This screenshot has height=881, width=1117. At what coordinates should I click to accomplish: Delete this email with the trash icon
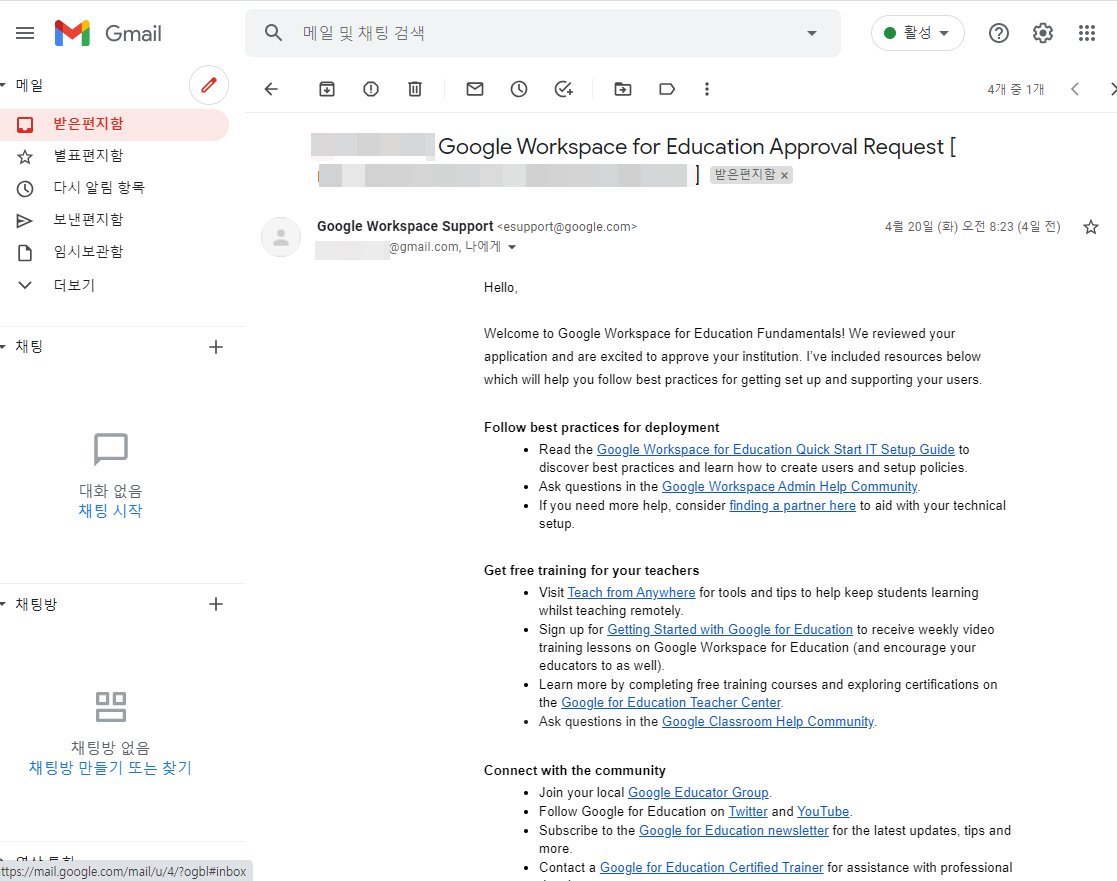tap(415, 89)
